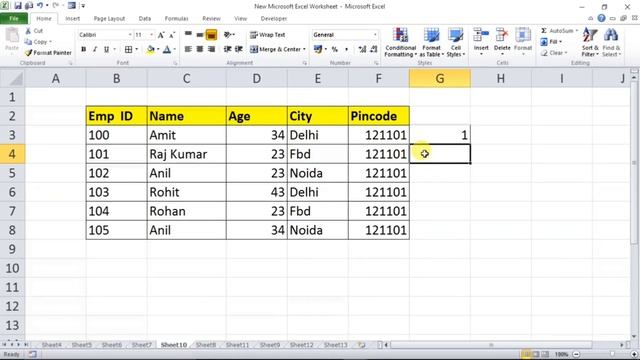Click the Cut icon in Clipboard group

(x=28, y=31)
